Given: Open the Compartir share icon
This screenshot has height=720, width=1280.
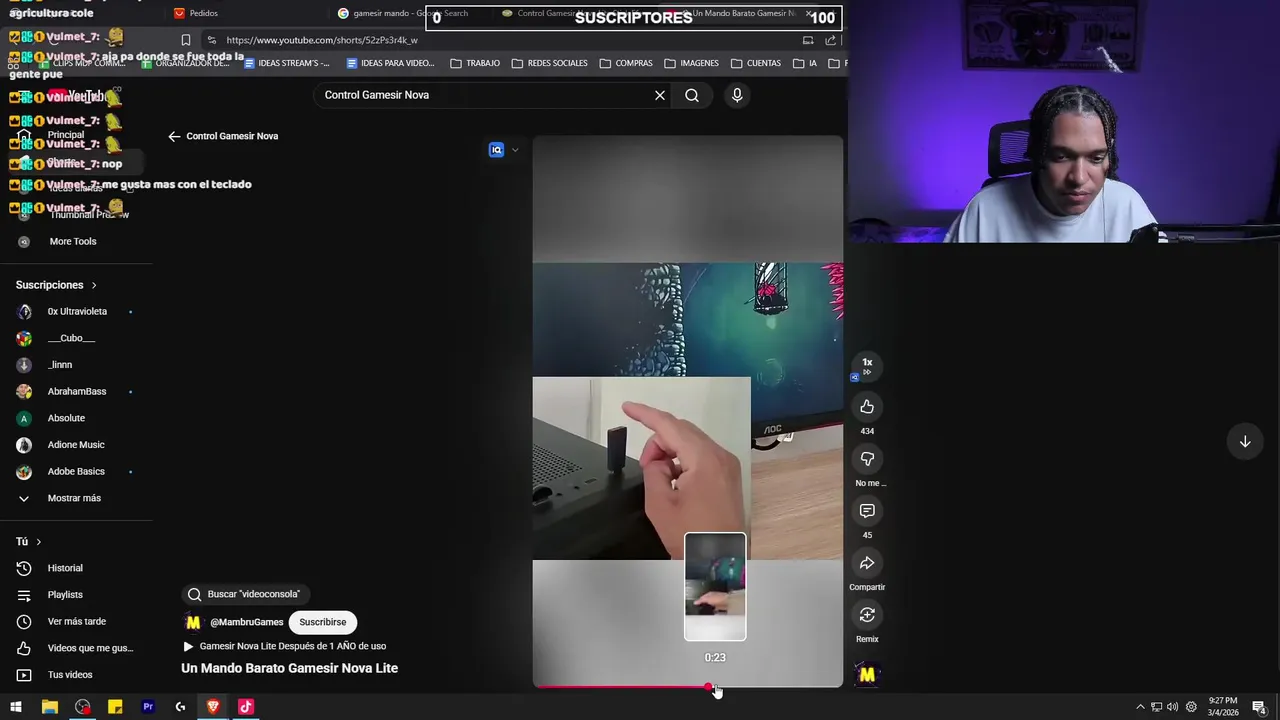Looking at the screenshot, I should pyautogui.click(x=867, y=563).
